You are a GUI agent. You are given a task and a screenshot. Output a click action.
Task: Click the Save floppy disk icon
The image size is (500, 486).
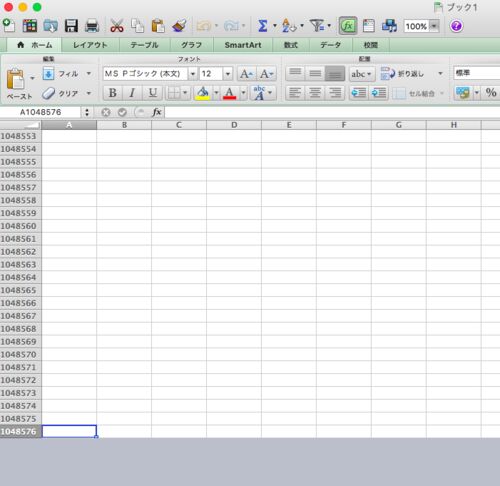click(71, 26)
